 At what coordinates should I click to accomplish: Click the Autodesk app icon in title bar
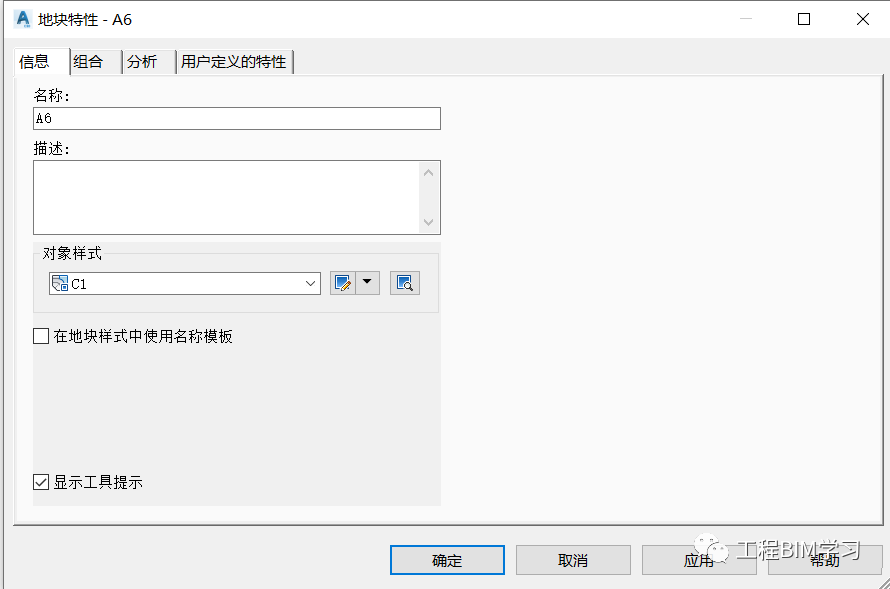click(x=23, y=19)
